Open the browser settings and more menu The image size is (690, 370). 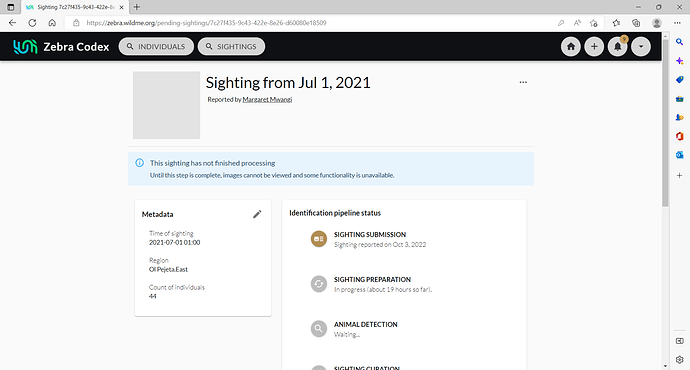(677, 23)
